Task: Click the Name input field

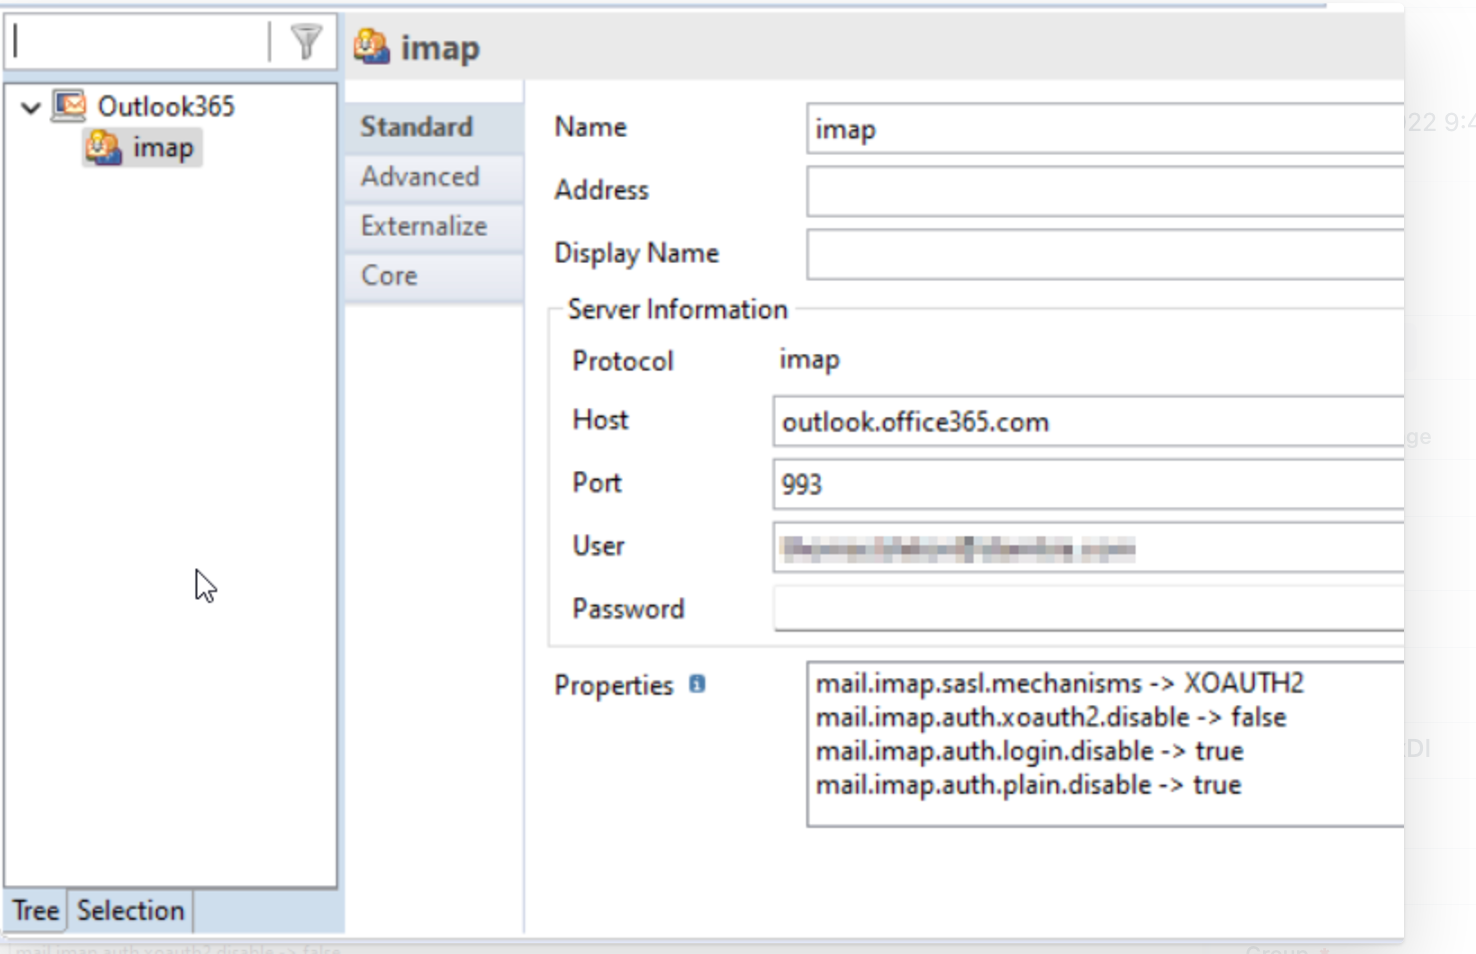Action: 1105,129
